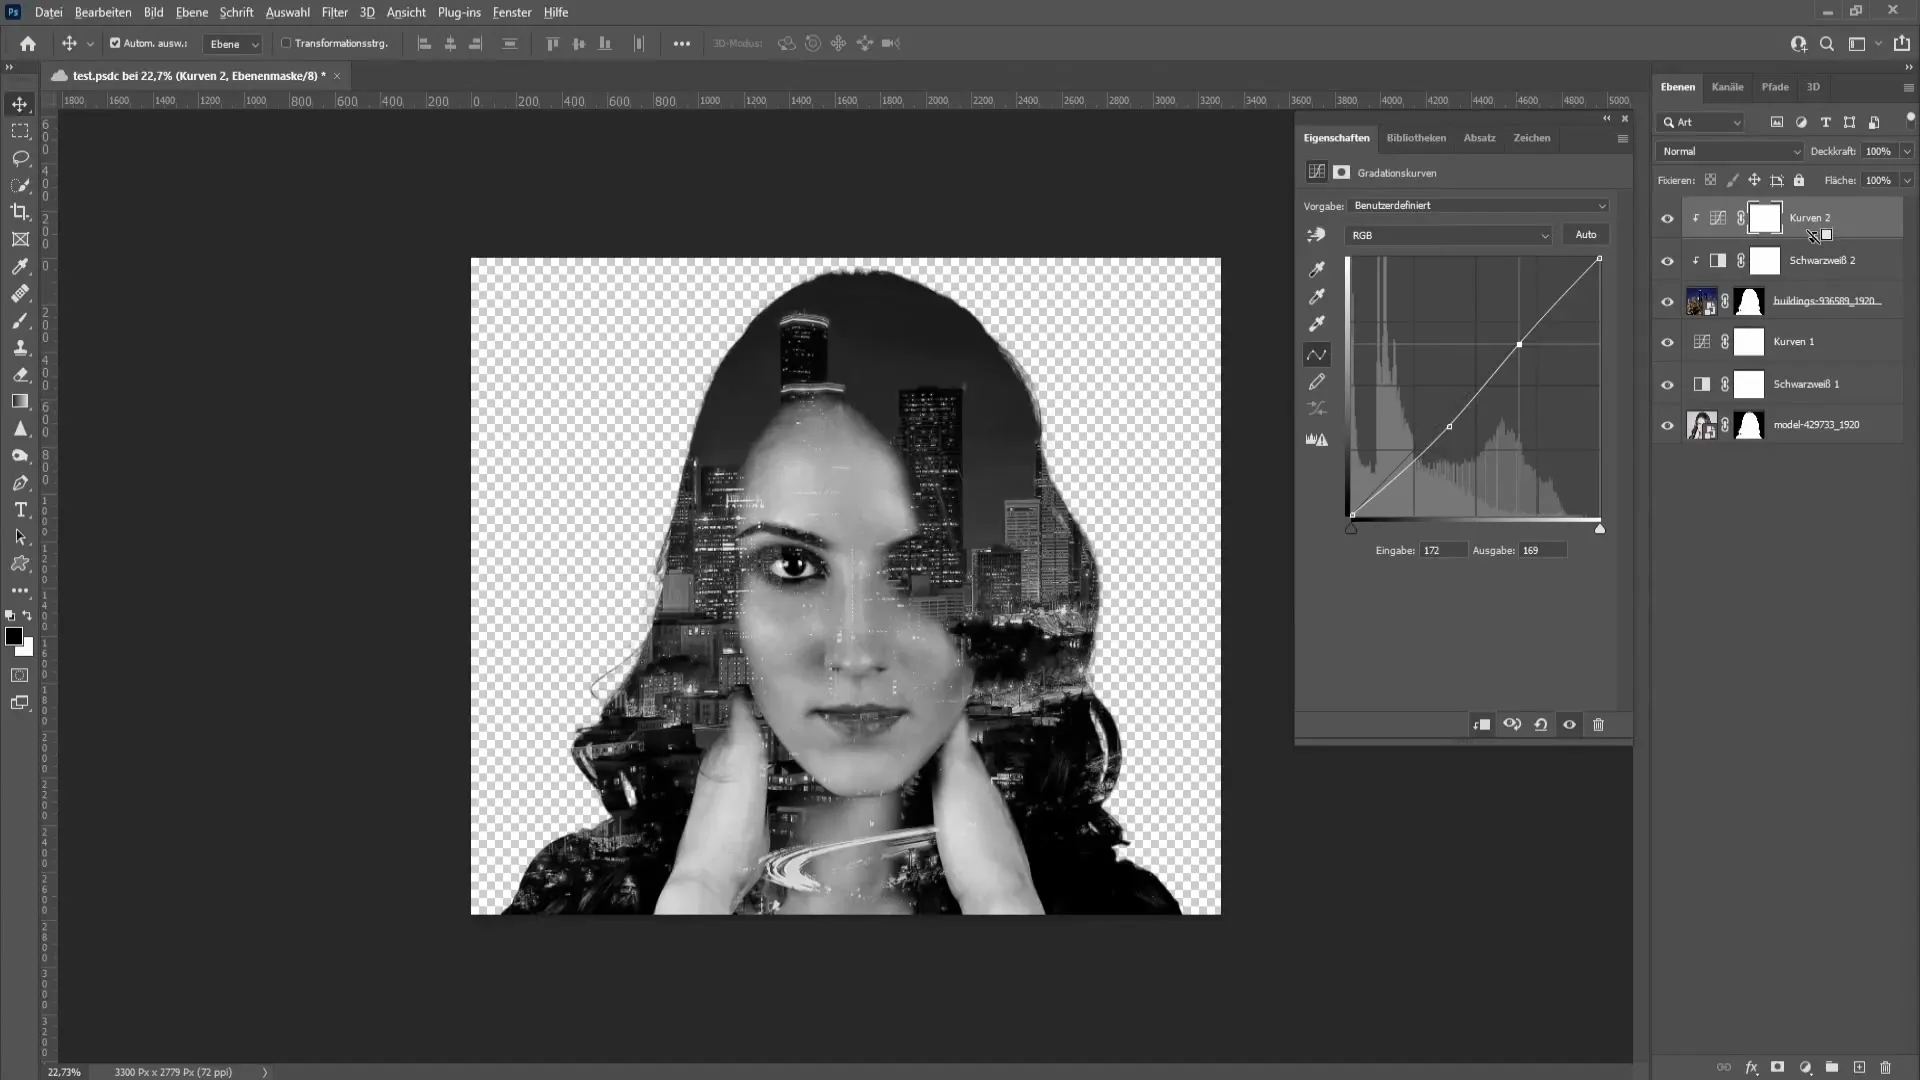Screen dimensions: 1920x1080
Task: Switch to the Kanäle tab
Action: pyautogui.click(x=1727, y=86)
